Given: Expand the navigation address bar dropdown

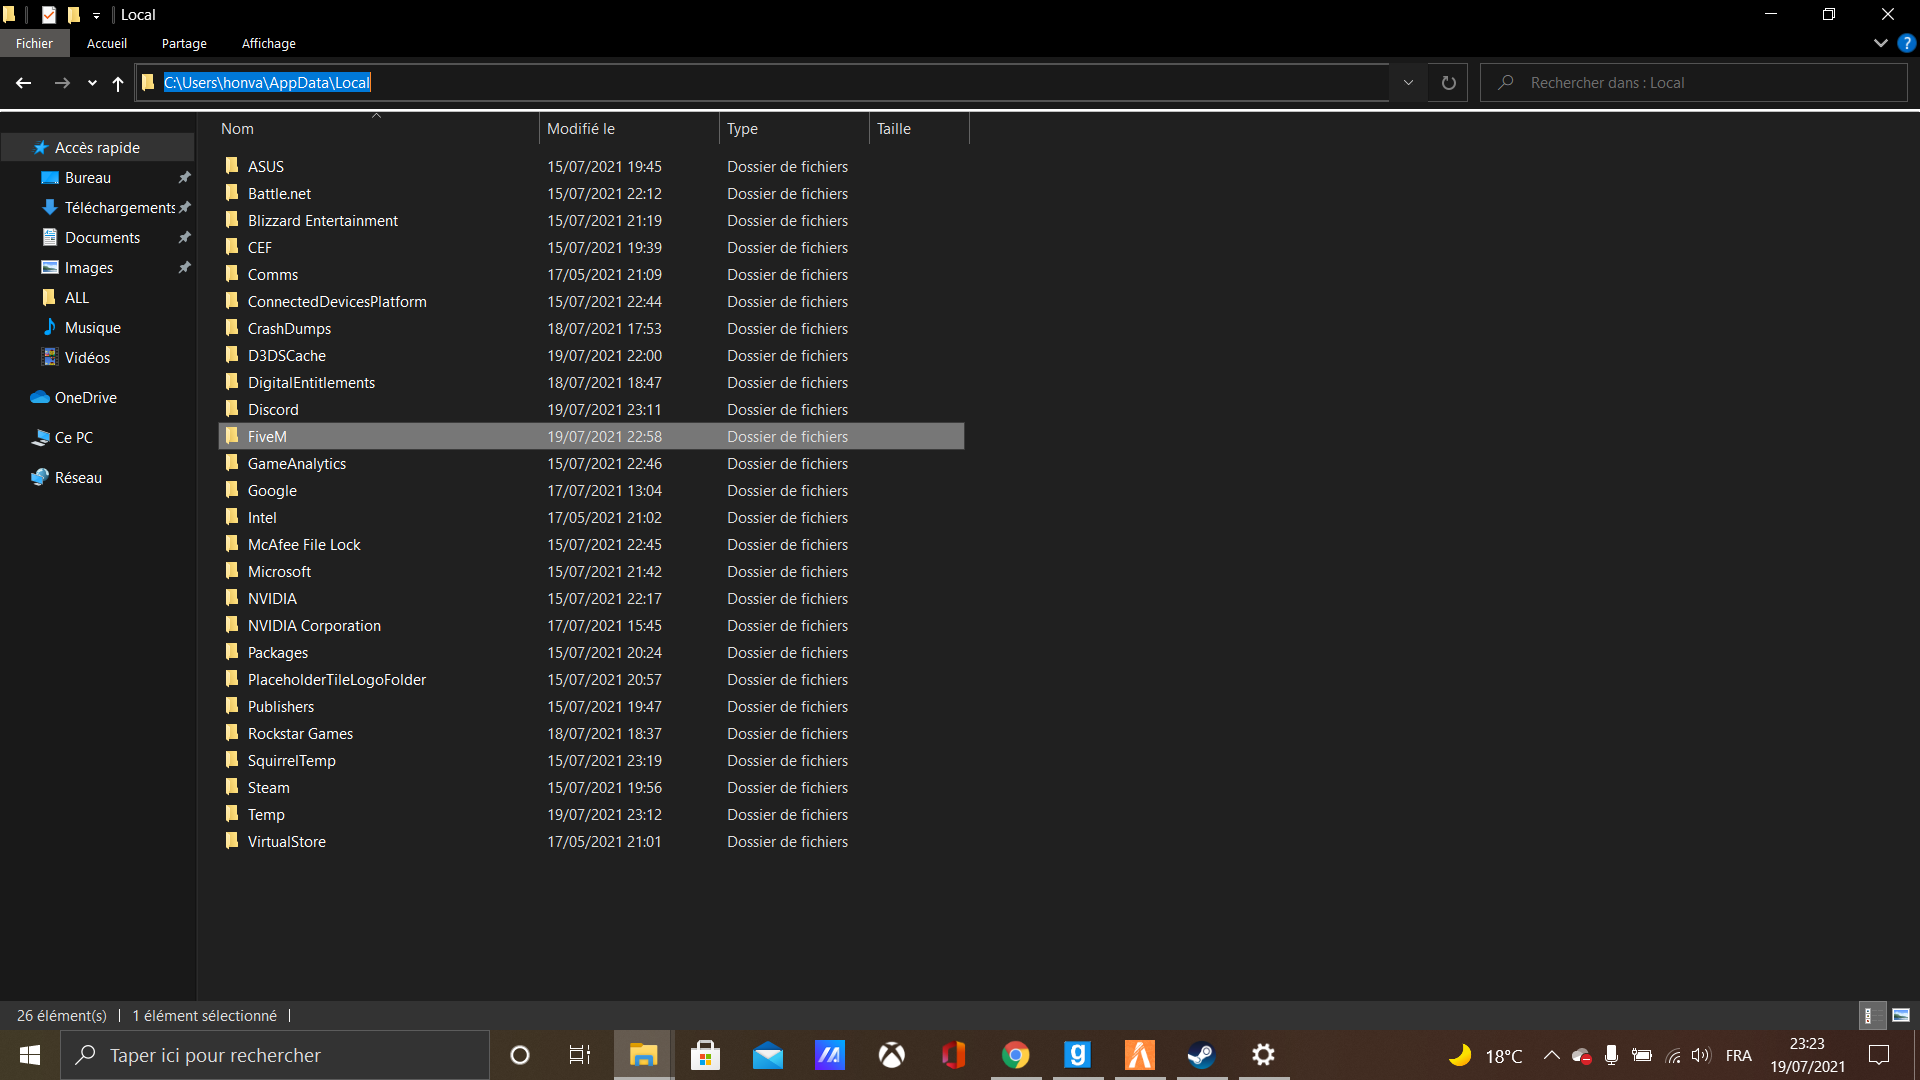Looking at the screenshot, I should tap(1408, 82).
